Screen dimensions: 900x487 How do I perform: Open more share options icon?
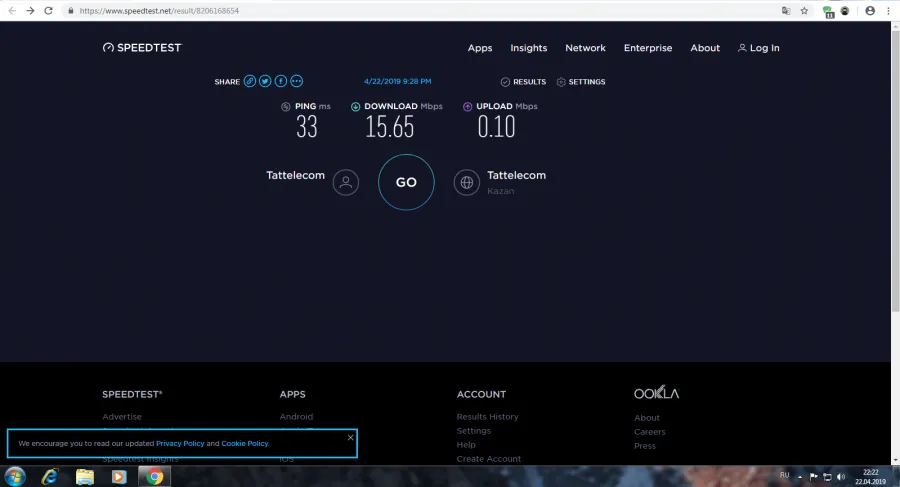pos(296,81)
